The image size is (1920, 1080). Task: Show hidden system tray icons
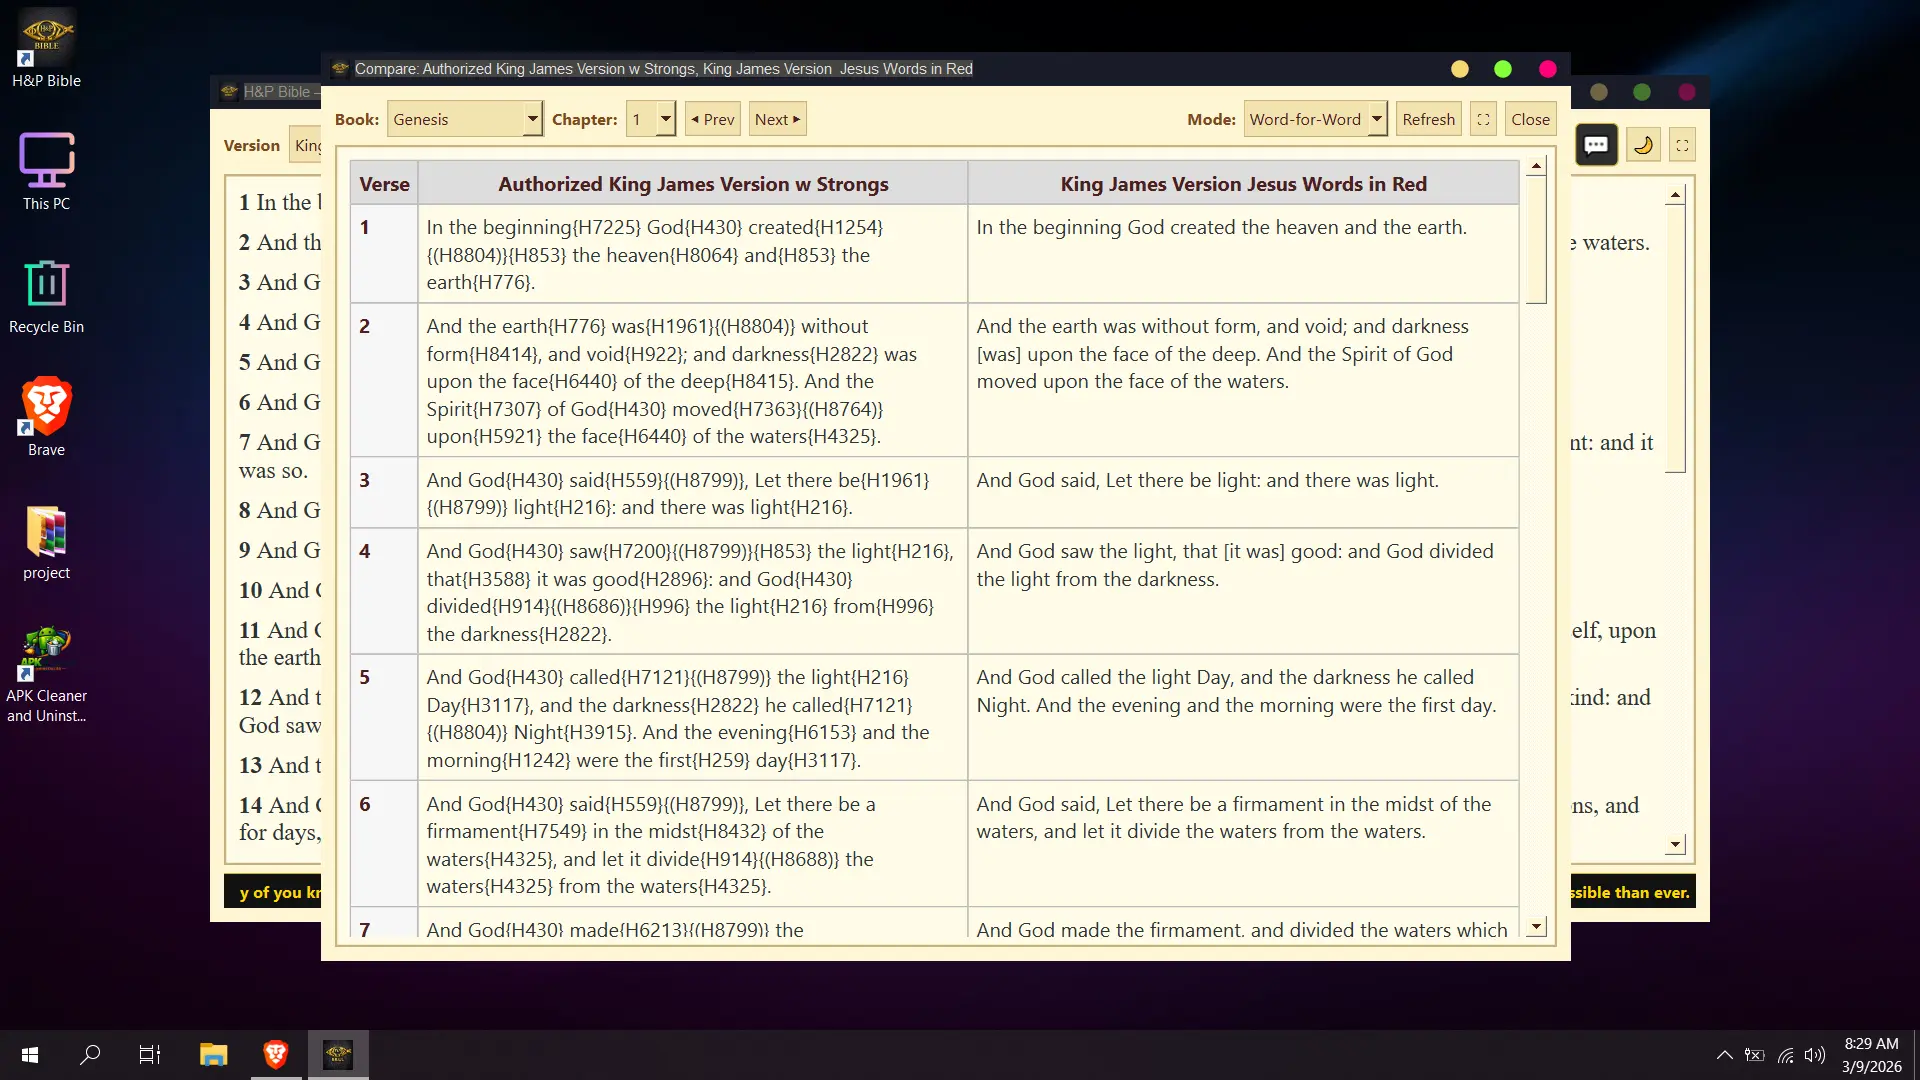(x=1725, y=1055)
